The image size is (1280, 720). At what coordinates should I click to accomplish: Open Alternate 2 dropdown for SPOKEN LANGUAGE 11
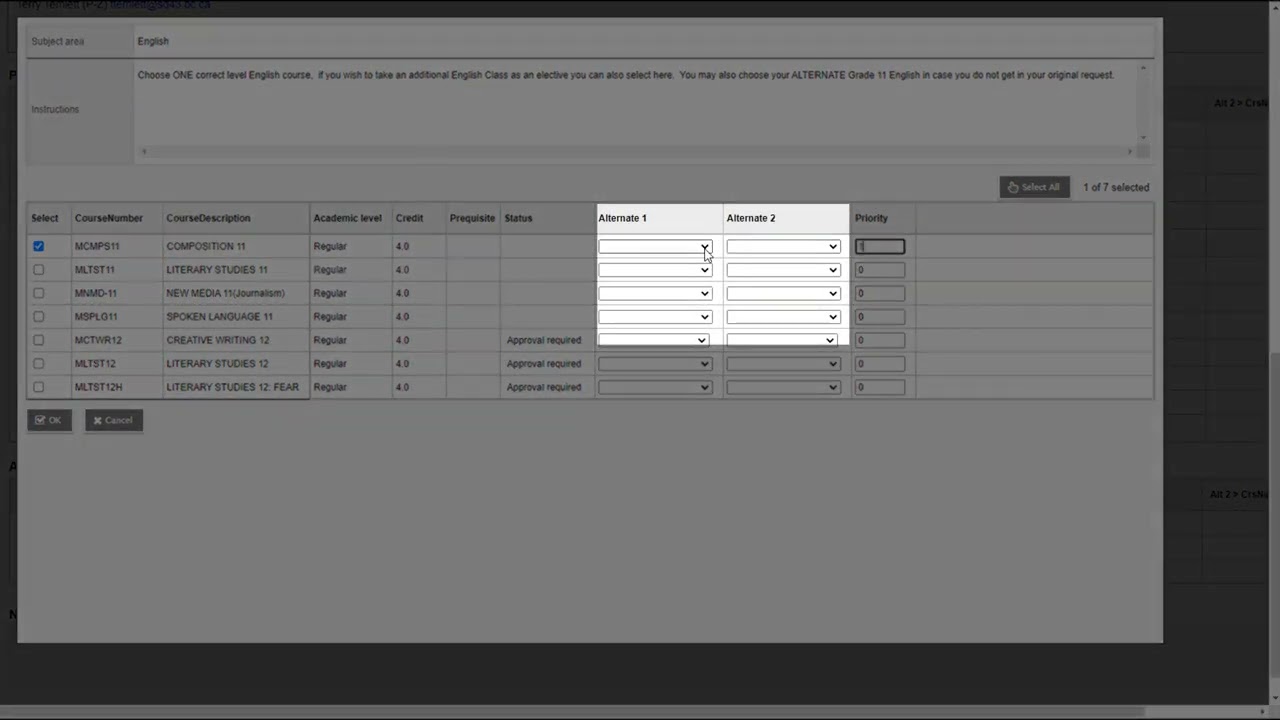[x=783, y=317]
